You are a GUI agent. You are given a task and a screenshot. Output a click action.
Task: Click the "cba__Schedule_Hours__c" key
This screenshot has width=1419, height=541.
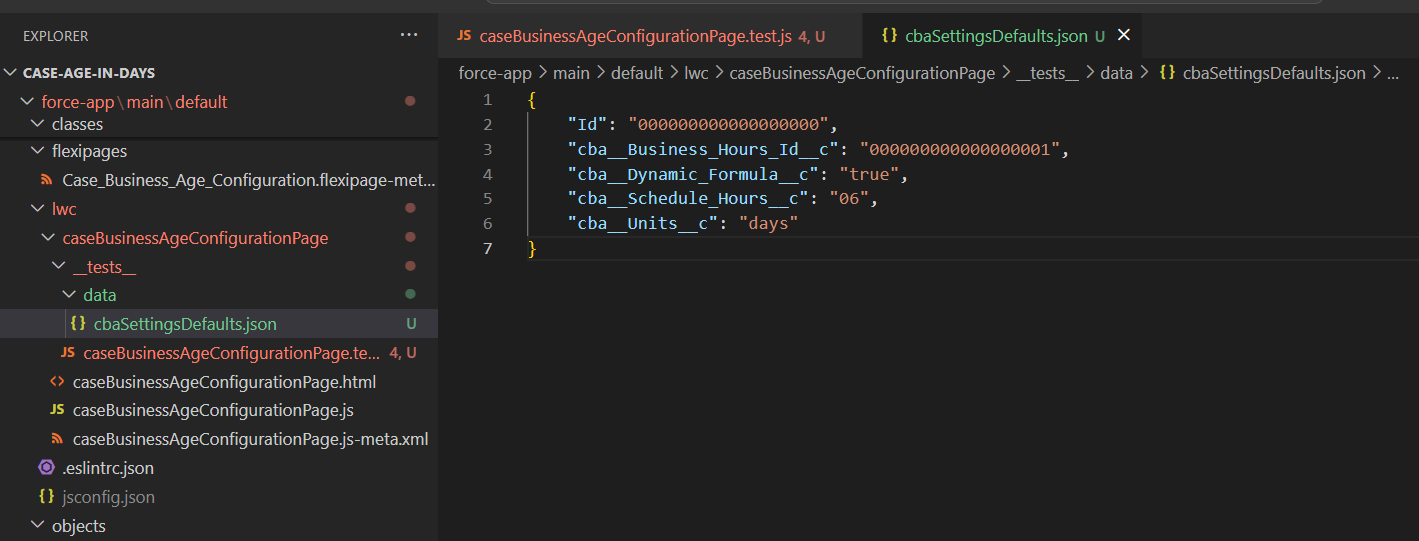687,199
